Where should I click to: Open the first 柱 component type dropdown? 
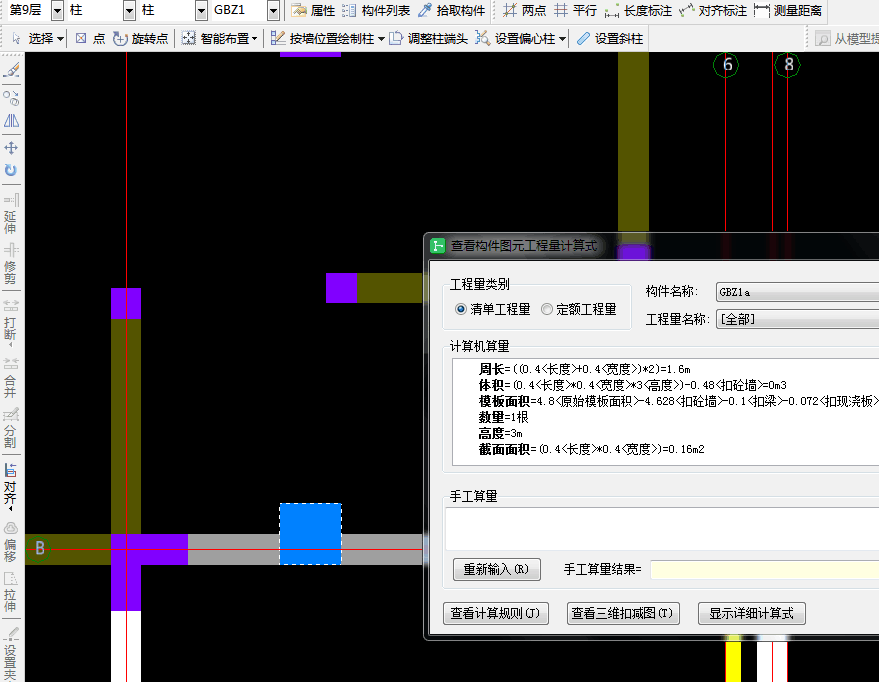[129, 11]
